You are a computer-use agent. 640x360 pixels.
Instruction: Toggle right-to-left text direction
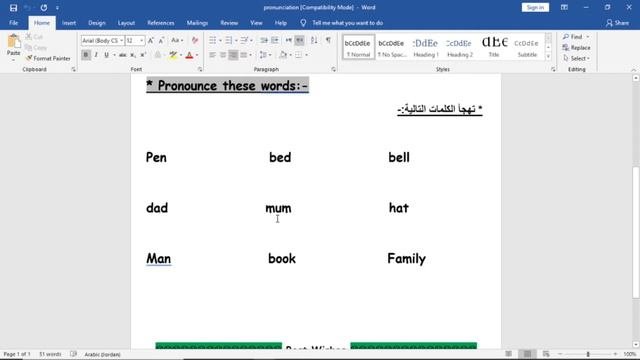click(300, 40)
